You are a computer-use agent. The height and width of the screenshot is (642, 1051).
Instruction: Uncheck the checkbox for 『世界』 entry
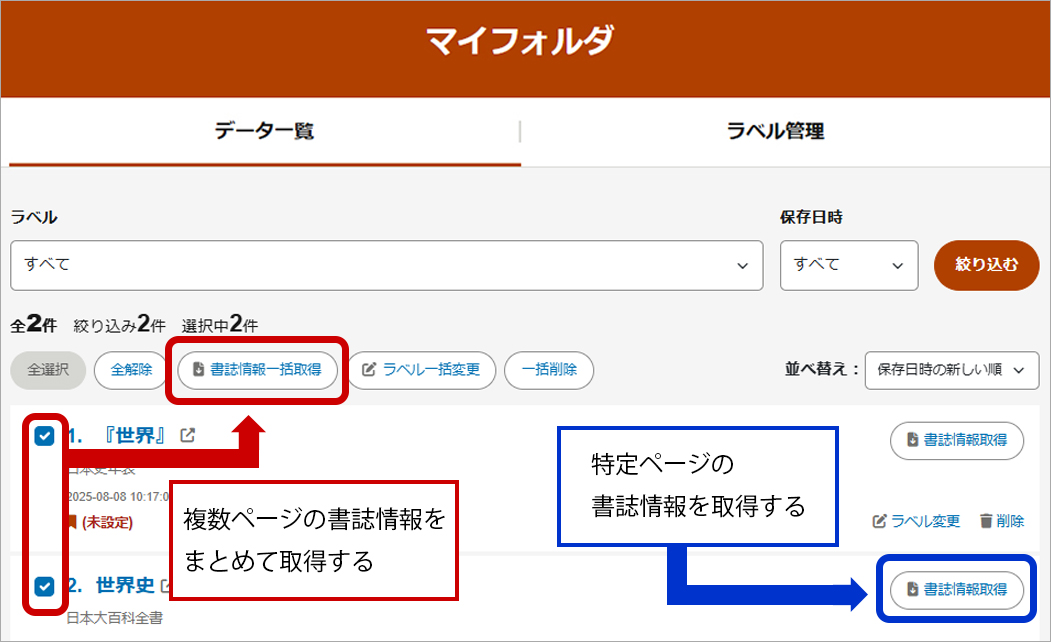pos(43,434)
